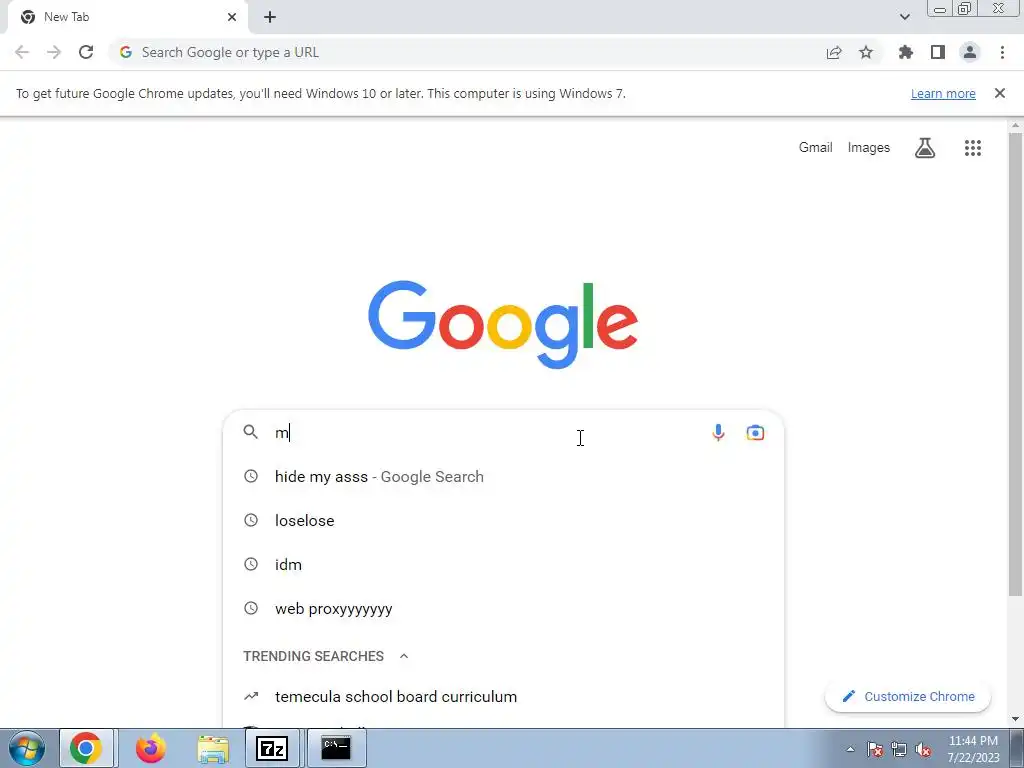The width and height of the screenshot is (1024, 768).
Task: Open Learn more link in update bar
Action: (x=943, y=93)
